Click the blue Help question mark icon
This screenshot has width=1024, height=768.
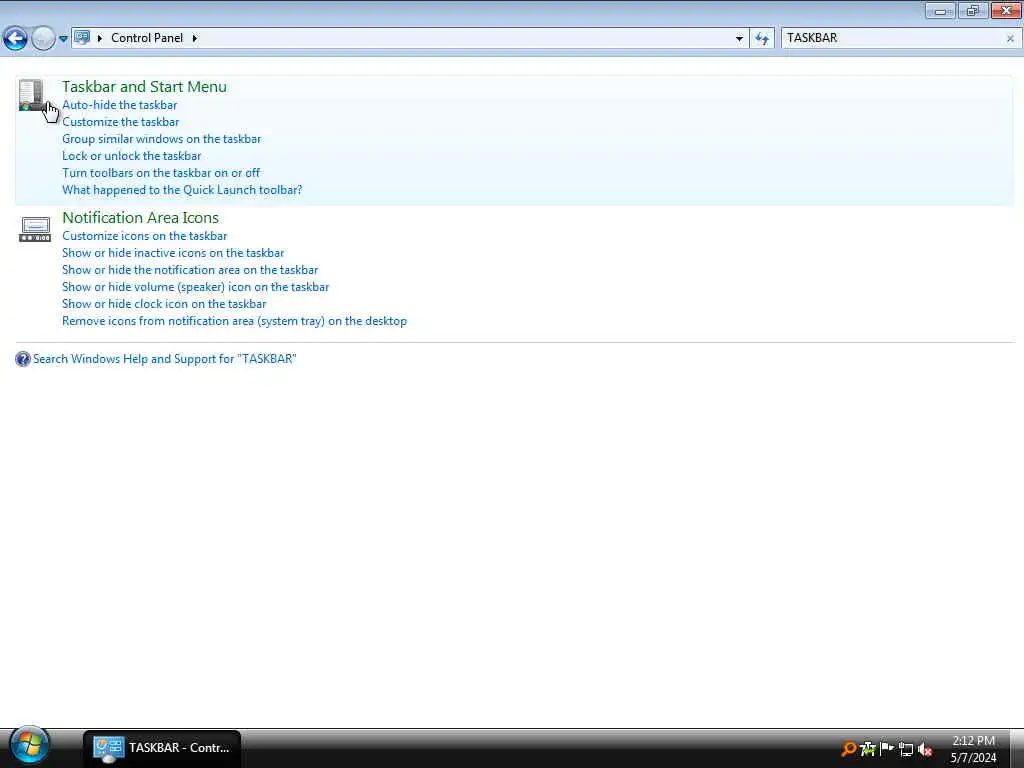tap(23, 359)
